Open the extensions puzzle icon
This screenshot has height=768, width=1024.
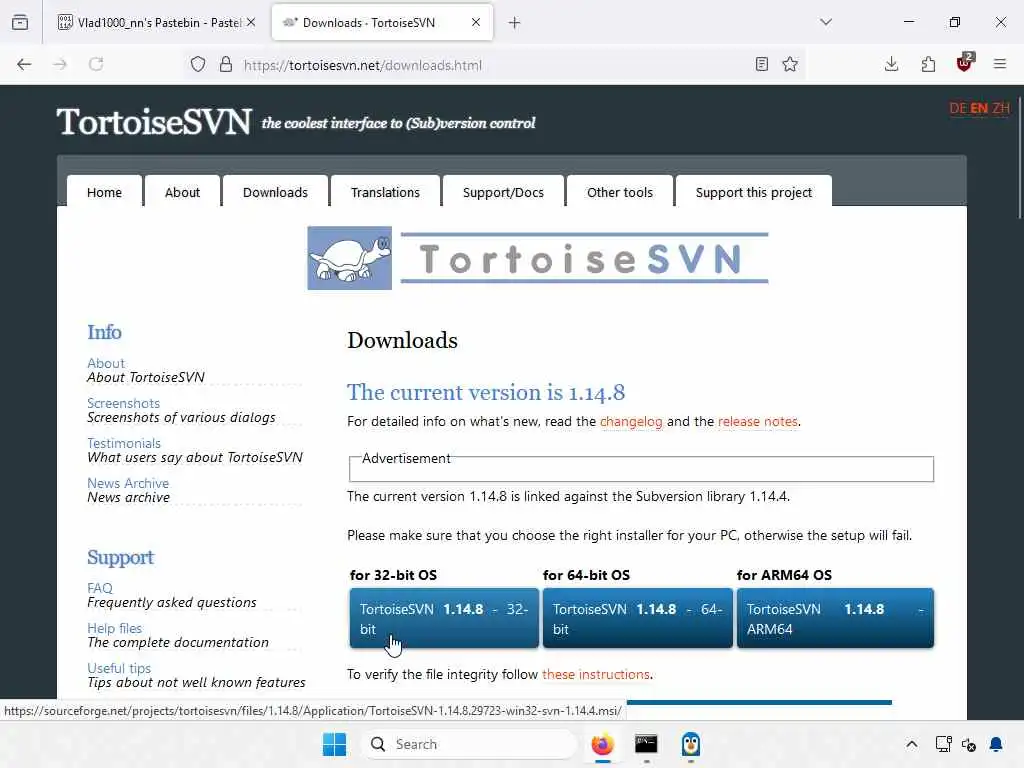tap(928, 64)
